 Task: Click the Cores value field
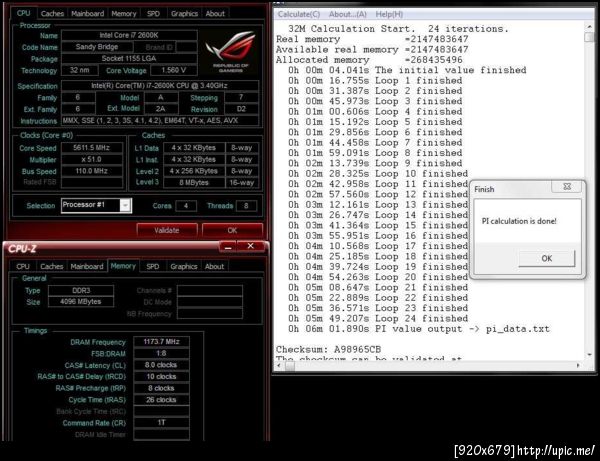(186, 206)
